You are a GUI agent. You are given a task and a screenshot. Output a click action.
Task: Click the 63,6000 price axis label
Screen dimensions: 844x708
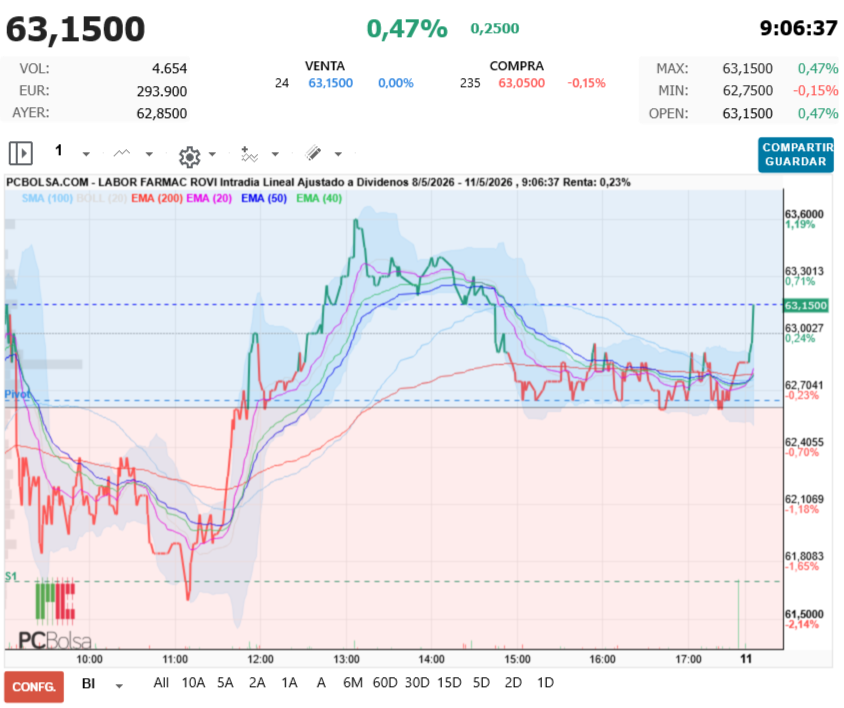tap(804, 214)
